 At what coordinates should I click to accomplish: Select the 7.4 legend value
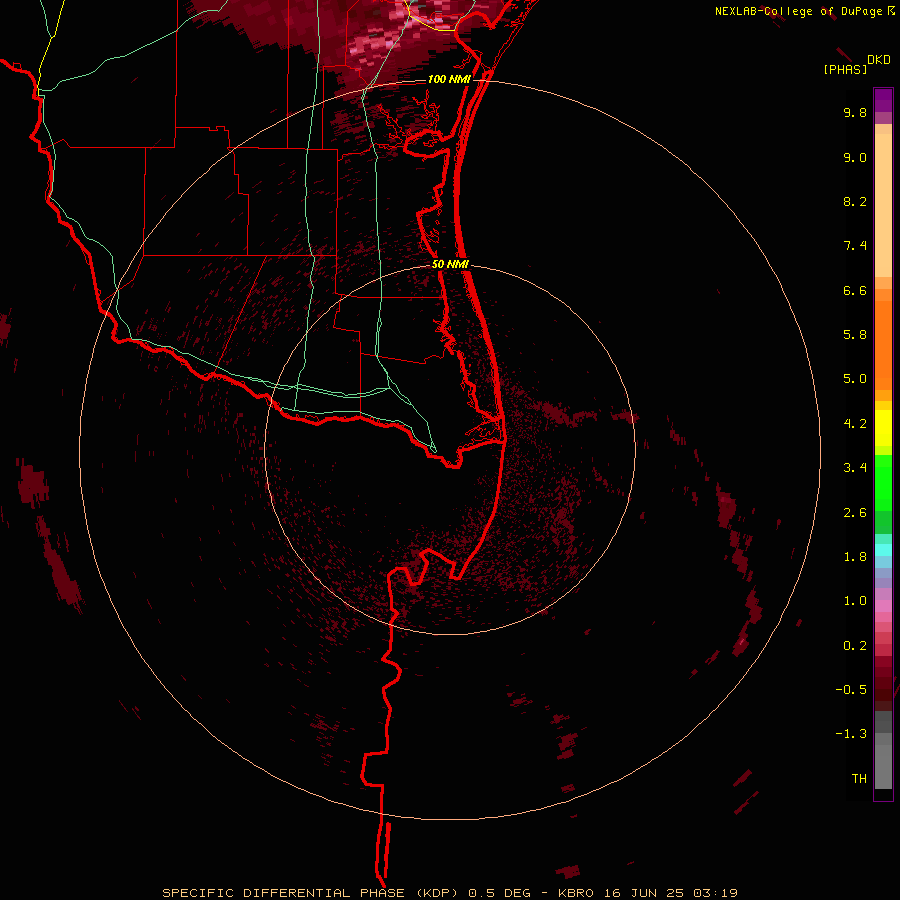point(855,246)
